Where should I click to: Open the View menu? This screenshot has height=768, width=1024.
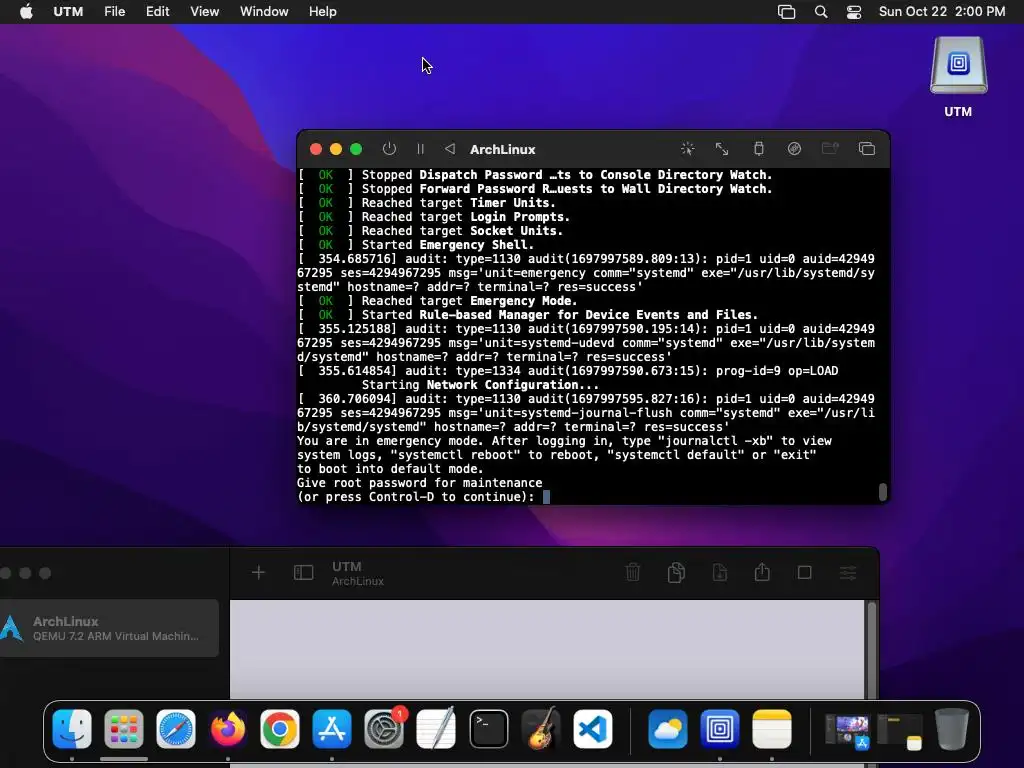(x=204, y=12)
